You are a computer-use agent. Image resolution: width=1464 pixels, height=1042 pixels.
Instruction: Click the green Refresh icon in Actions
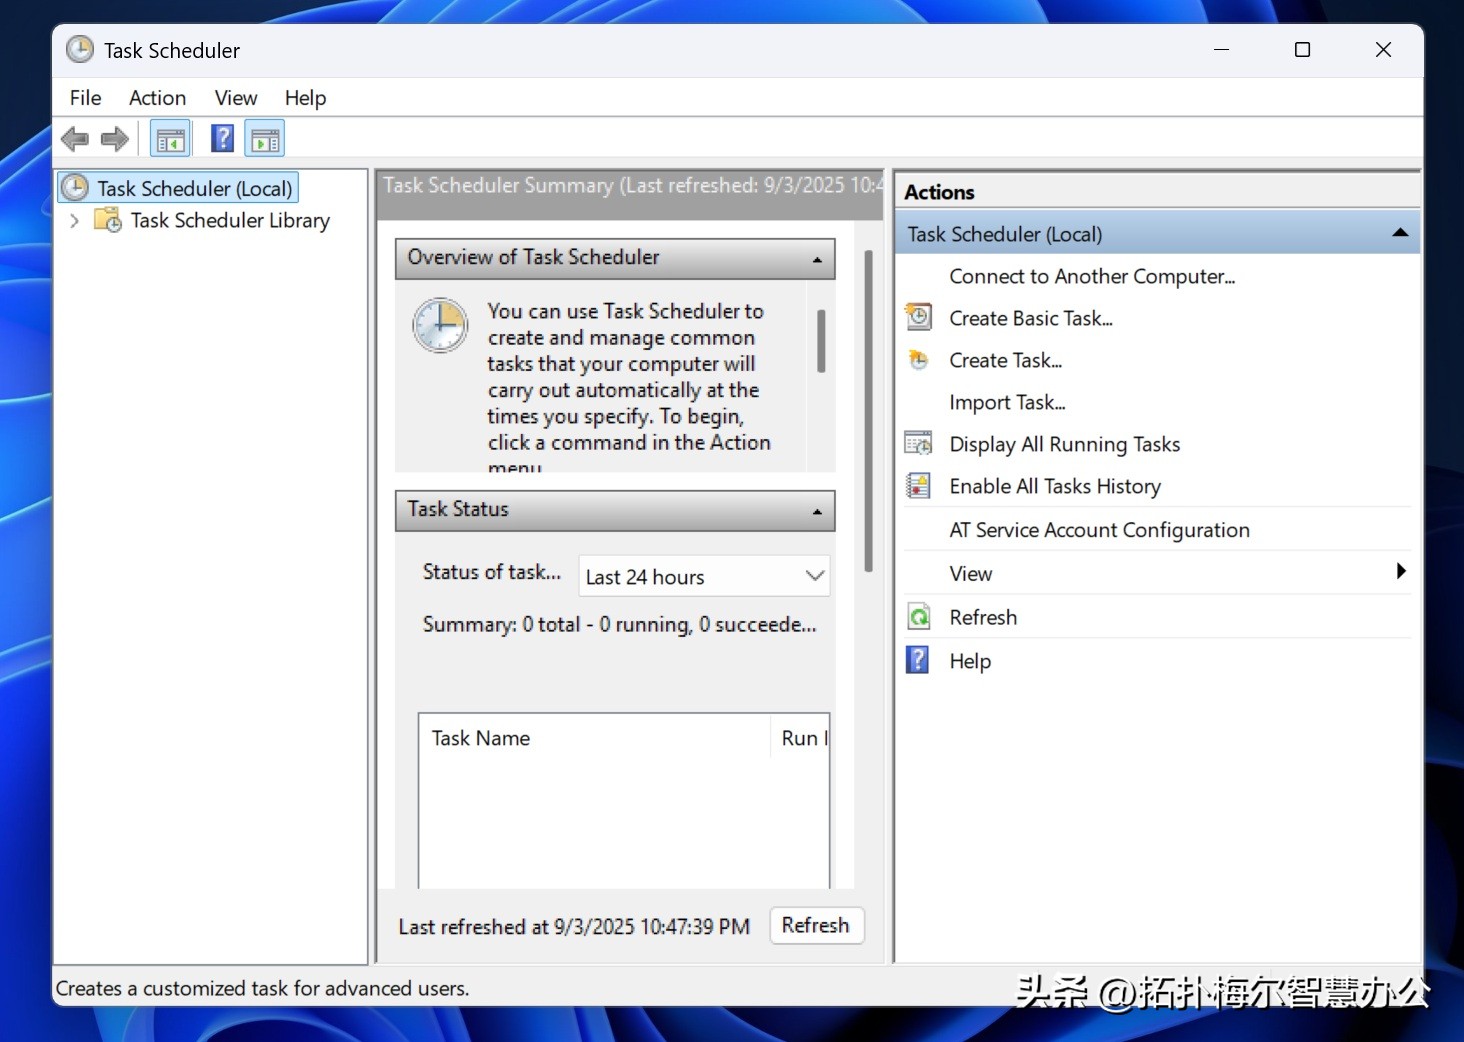pos(918,617)
